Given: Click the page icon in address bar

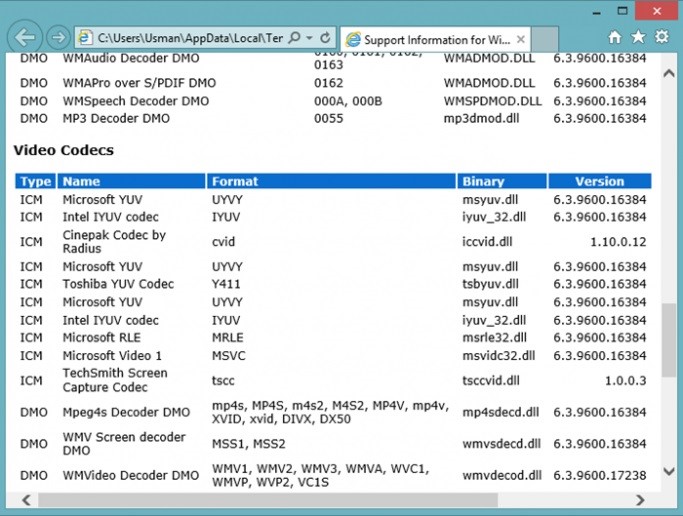Looking at the screenshot, I should pyautogui.click(x=85, y=38).
